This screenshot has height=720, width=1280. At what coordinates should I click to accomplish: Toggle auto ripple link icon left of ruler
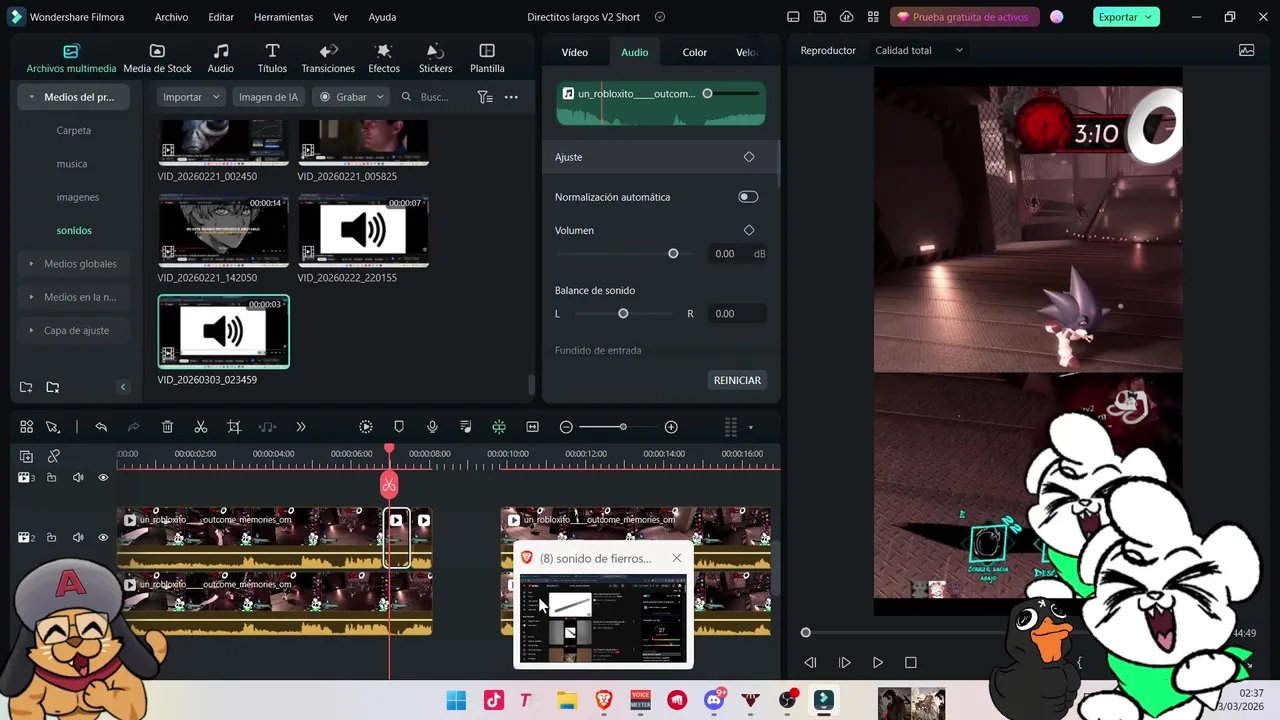tap(54, 456)
